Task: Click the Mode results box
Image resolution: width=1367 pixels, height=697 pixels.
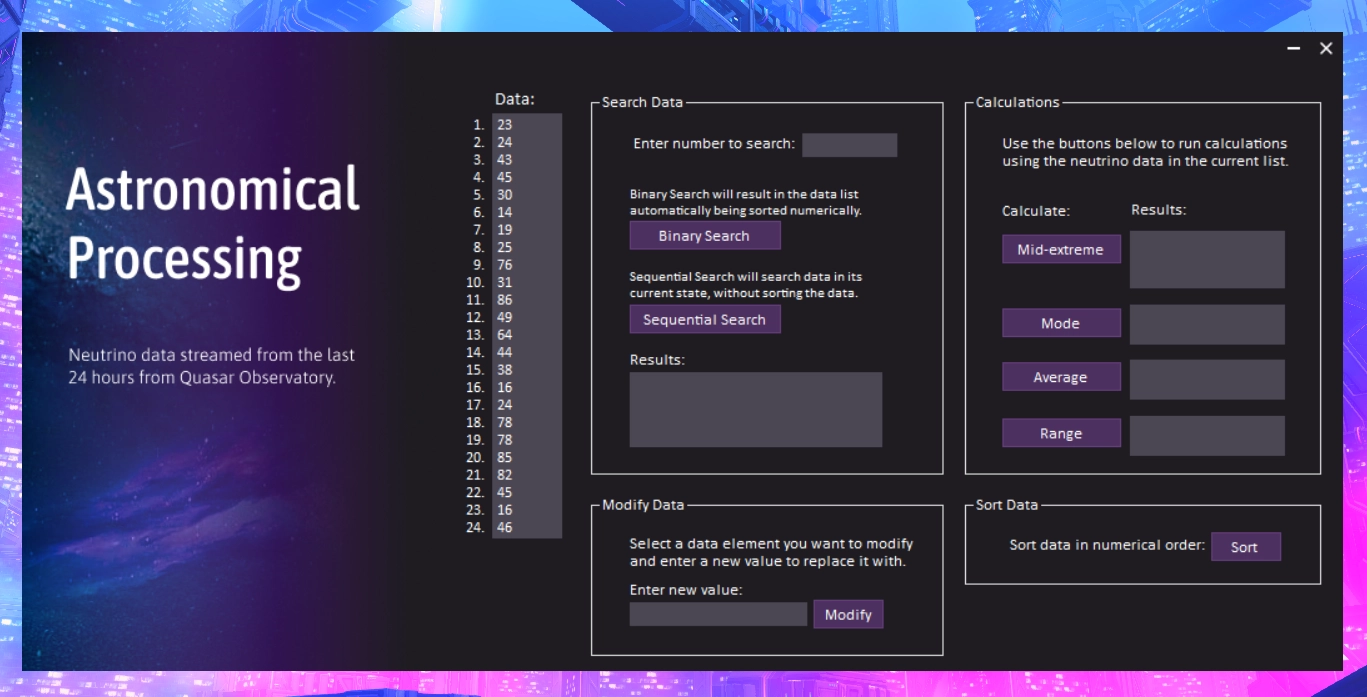Action: coord(1207,325)
